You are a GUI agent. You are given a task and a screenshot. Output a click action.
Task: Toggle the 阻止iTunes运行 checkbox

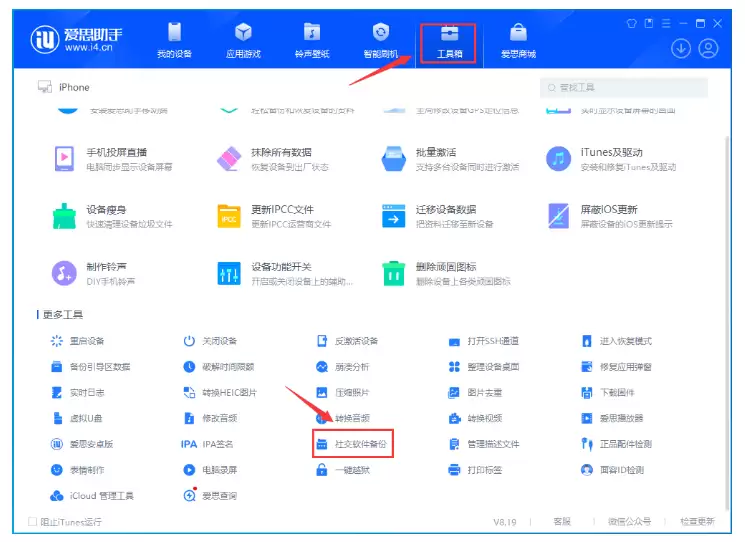pyautogui.click(x=32, y=522)
